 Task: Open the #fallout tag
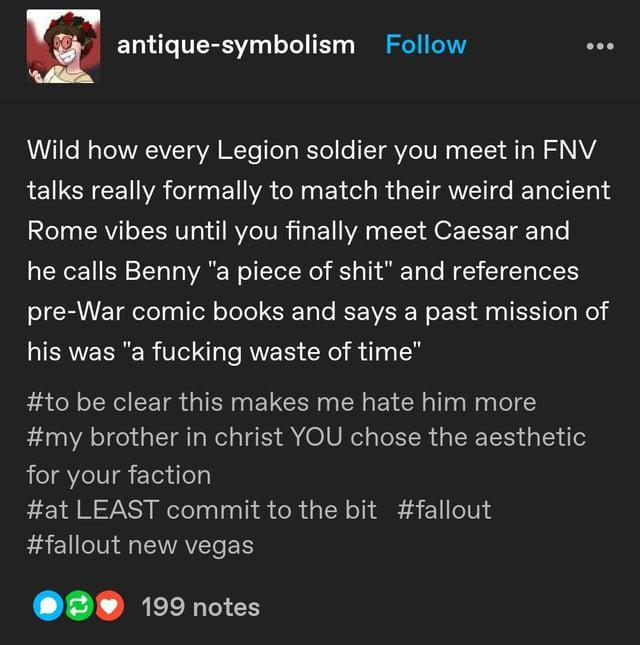click(444, 510)
